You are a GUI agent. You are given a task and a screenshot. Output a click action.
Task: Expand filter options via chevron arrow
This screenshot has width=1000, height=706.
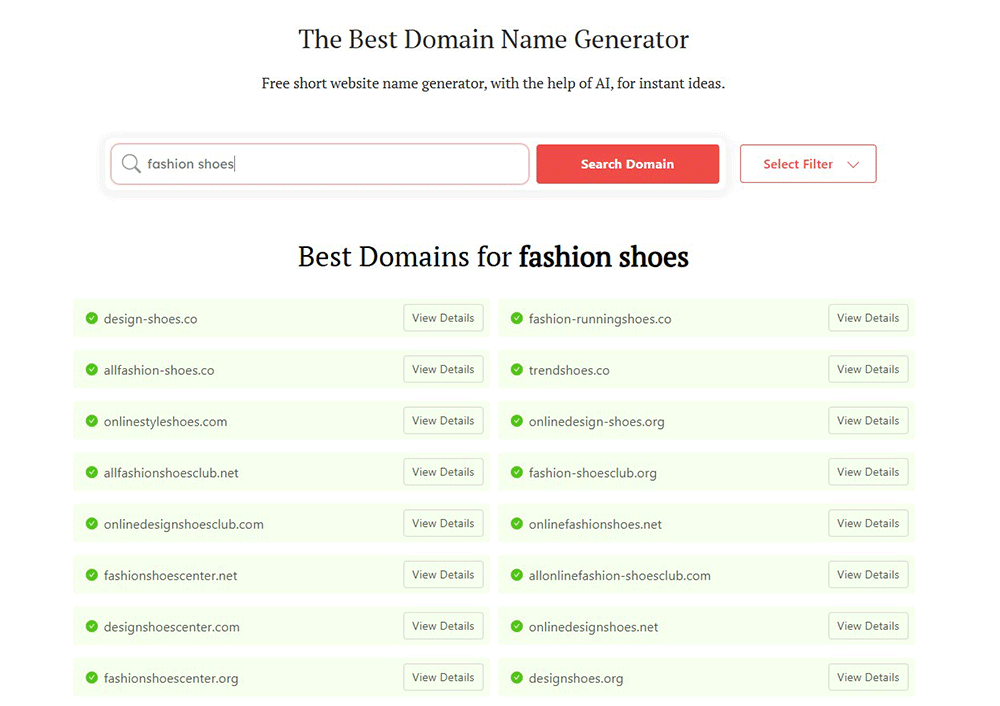853,165
